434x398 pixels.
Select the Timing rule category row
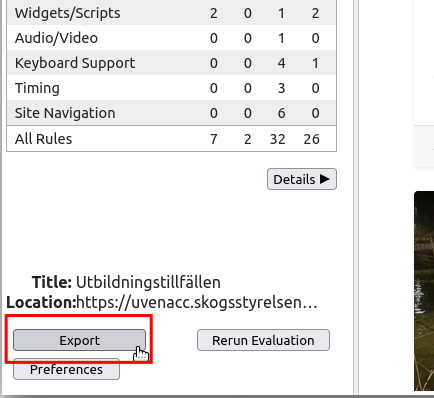(x=171, y=88)
